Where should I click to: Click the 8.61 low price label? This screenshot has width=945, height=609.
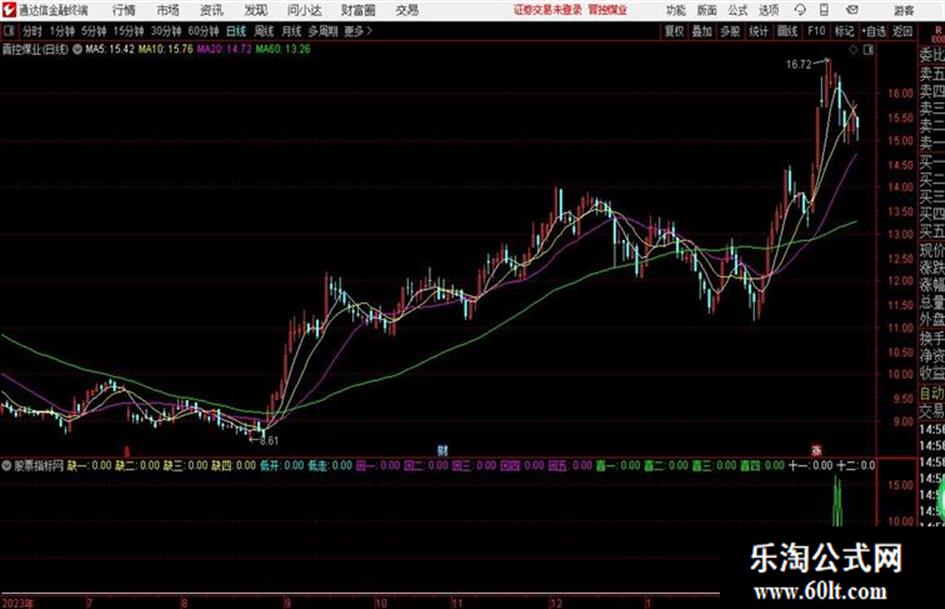point(269,441)
